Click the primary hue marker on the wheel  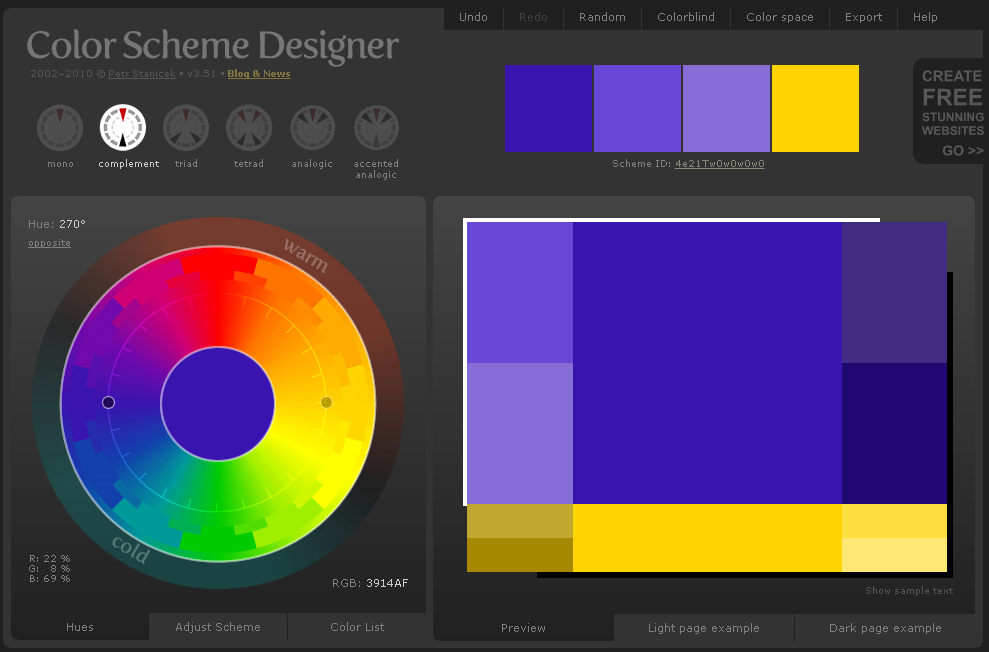tap(108, 402)
